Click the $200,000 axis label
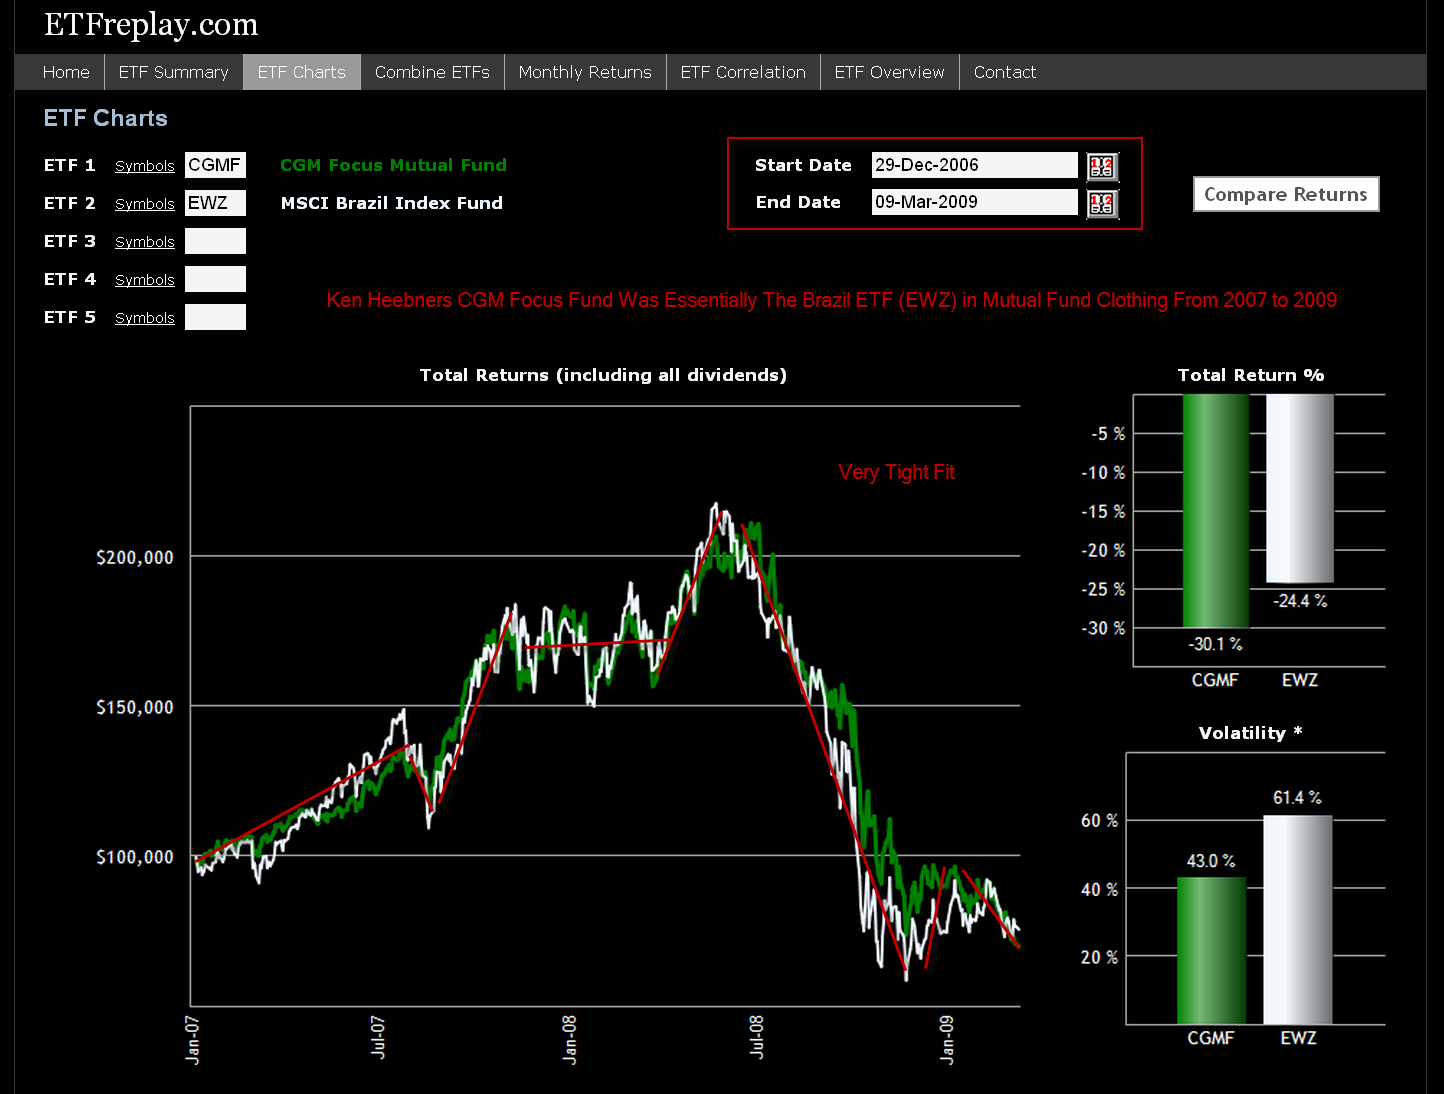Viewport: 1444px width, 1094px height. [135, 558]
